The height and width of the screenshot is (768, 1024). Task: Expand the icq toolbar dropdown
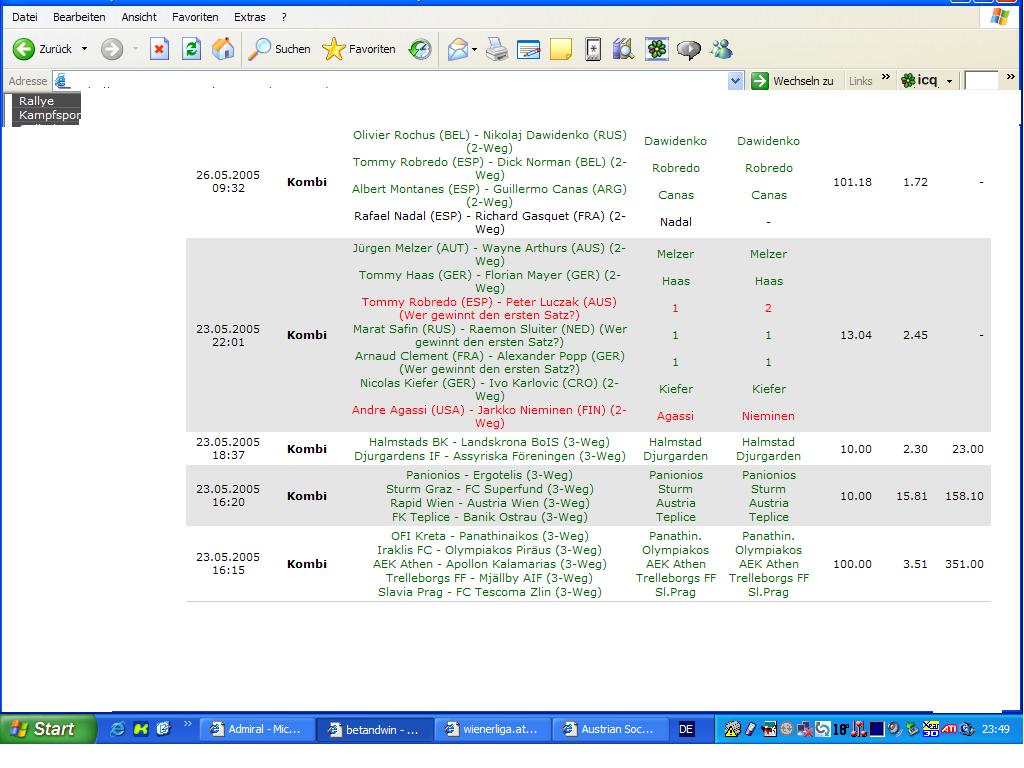[949, 81]
